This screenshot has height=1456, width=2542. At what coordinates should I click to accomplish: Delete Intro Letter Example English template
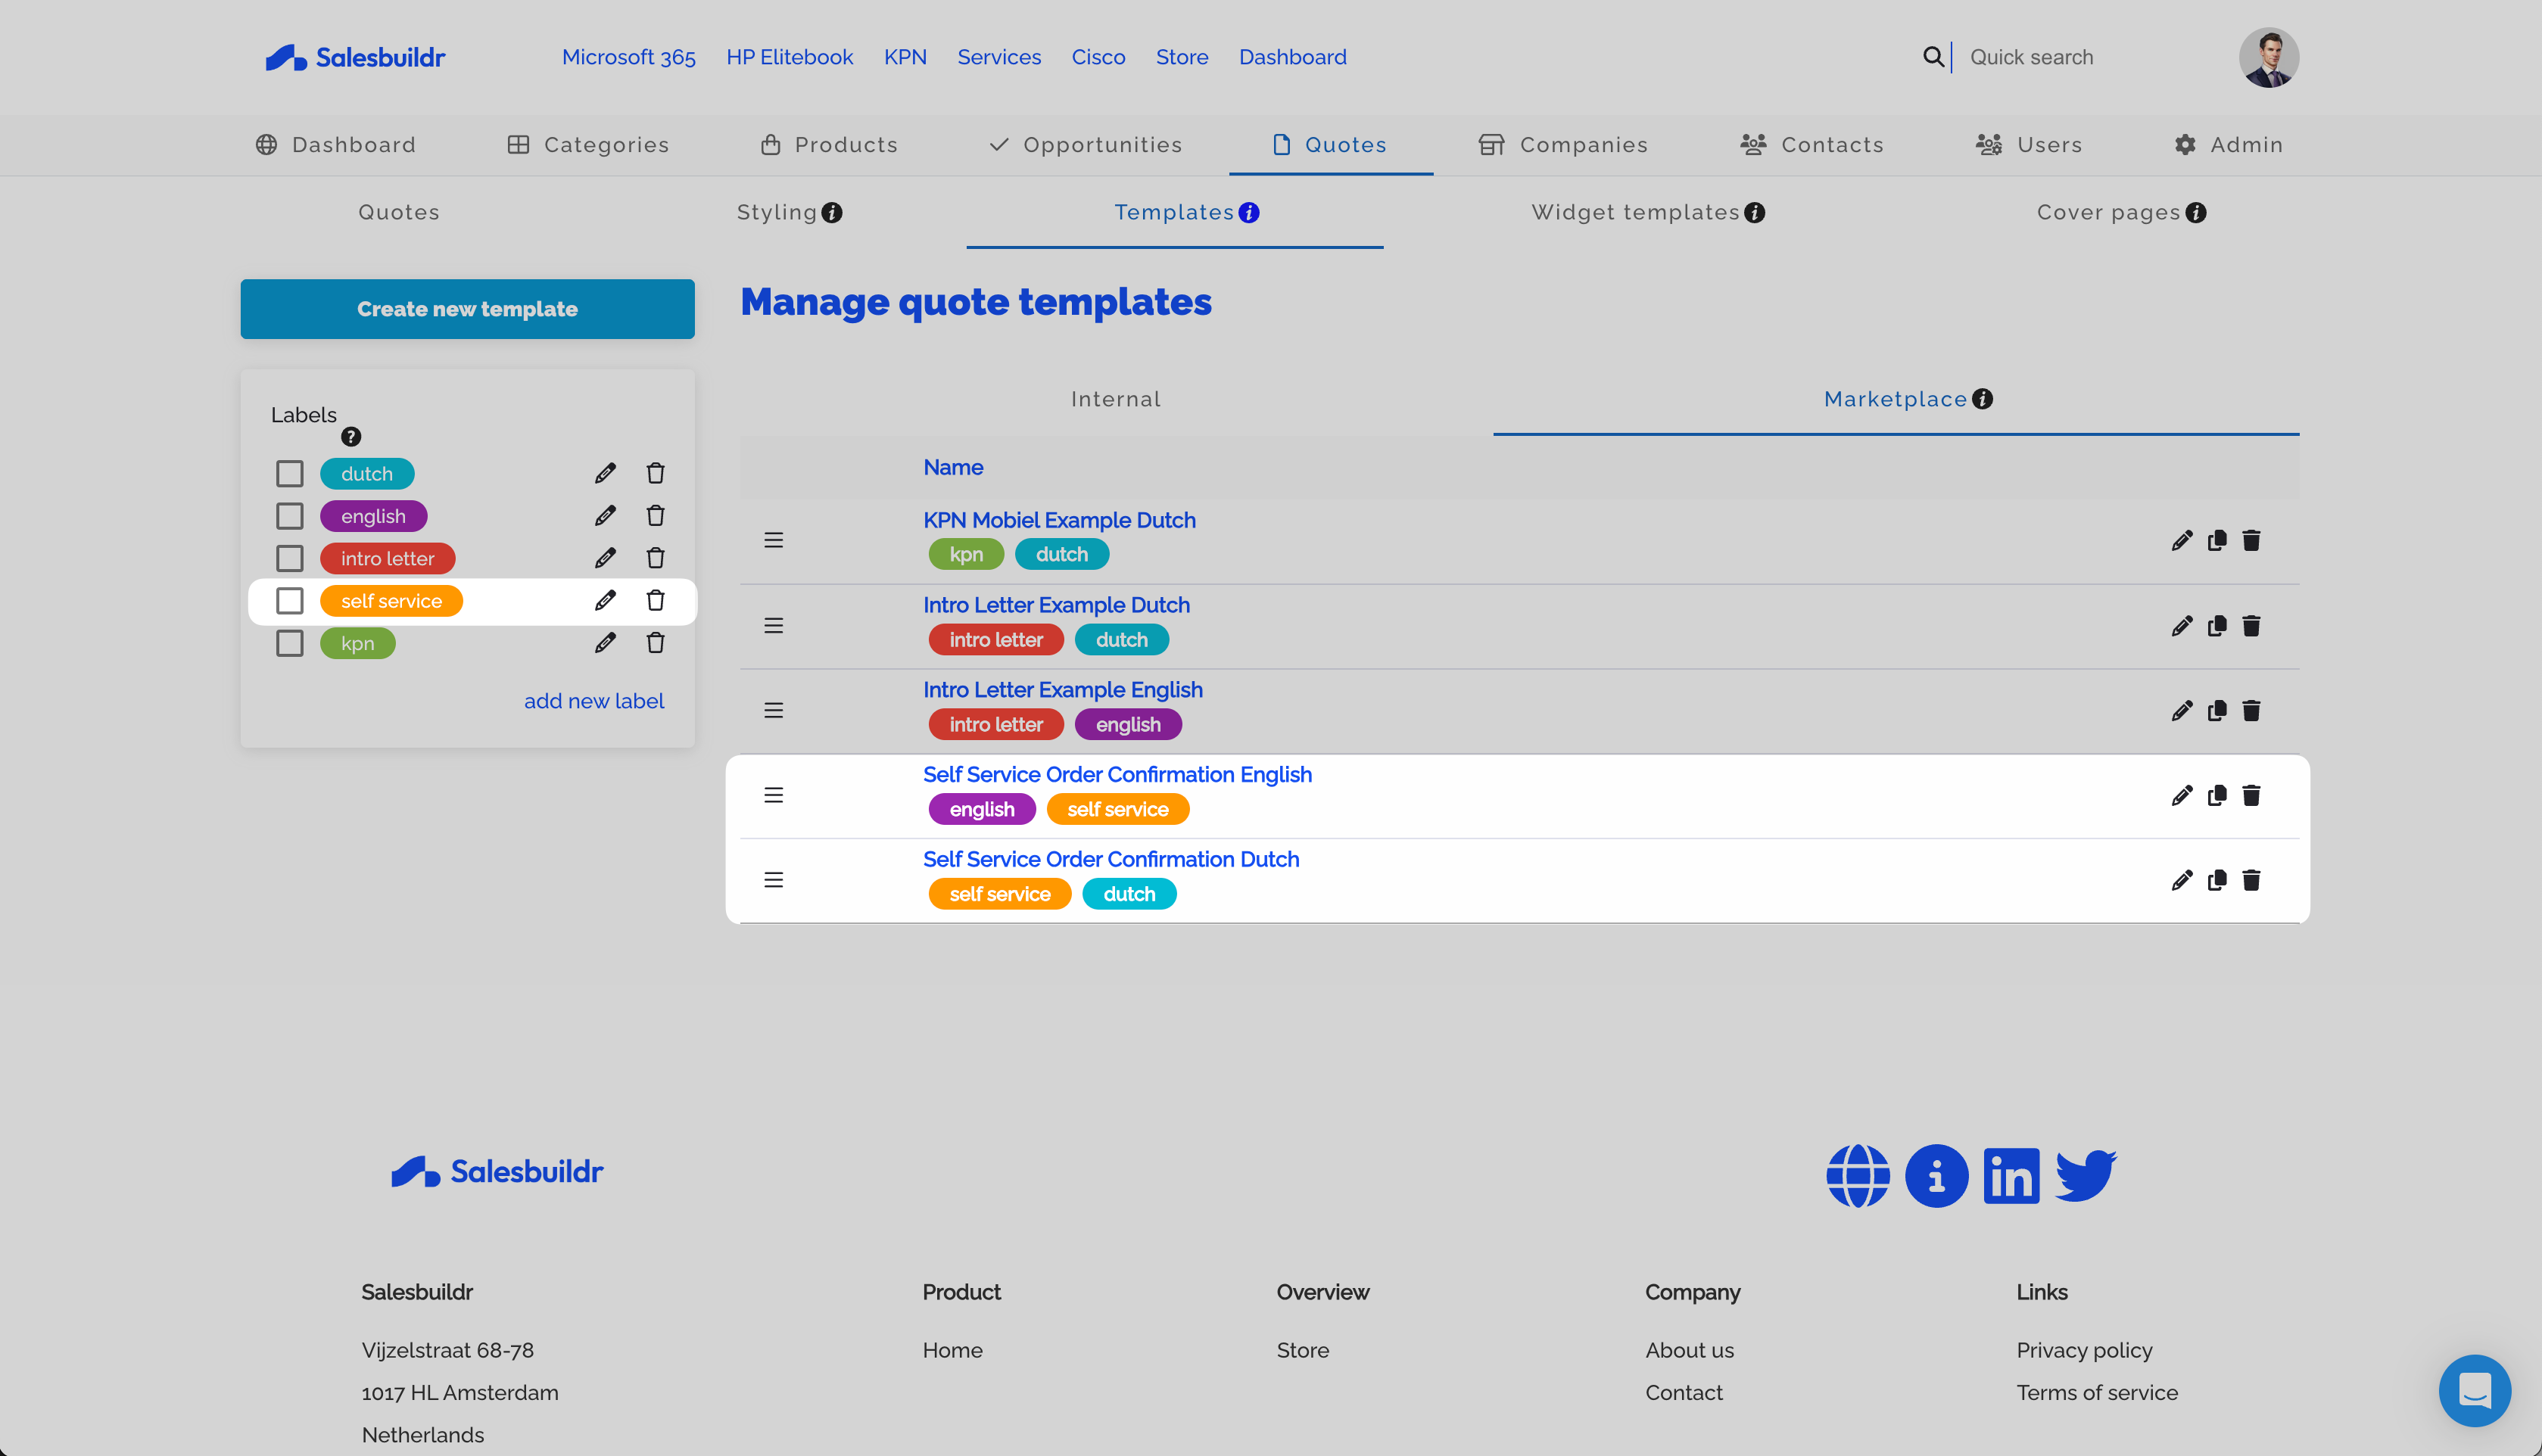[2251, 711]
